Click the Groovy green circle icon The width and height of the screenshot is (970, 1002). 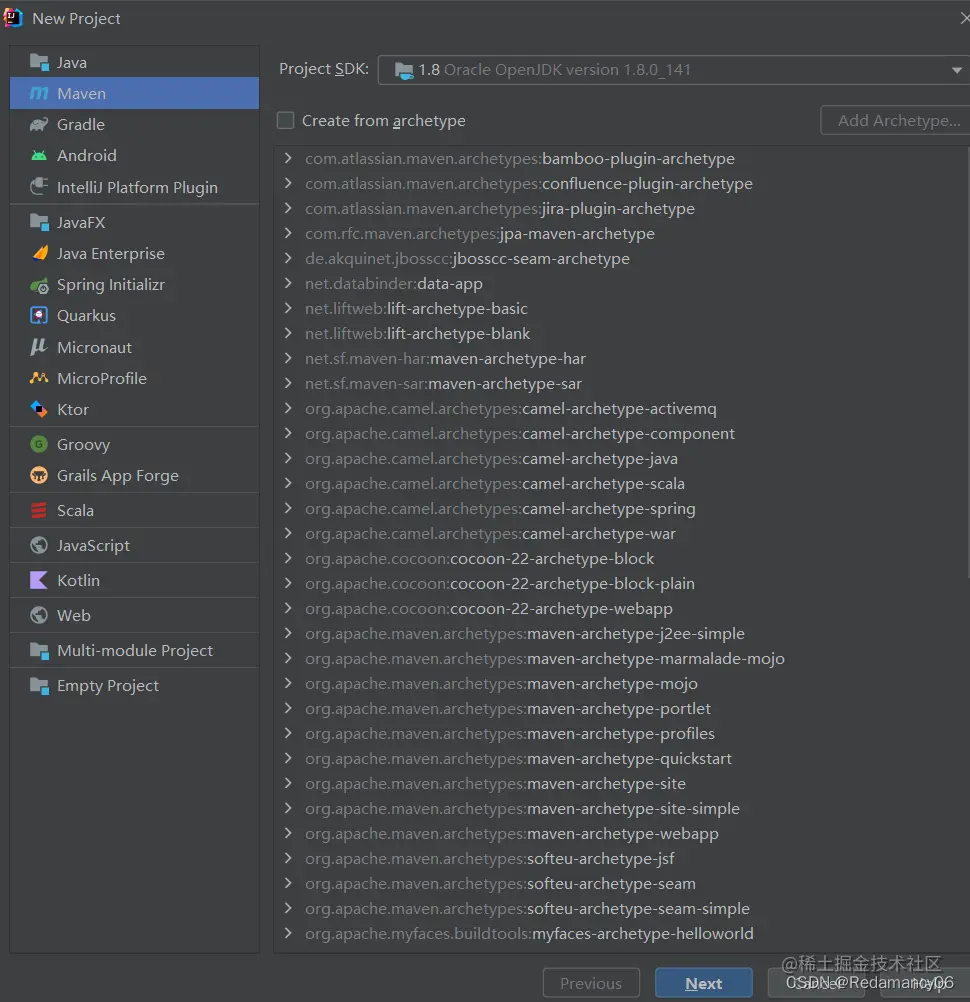39,444
